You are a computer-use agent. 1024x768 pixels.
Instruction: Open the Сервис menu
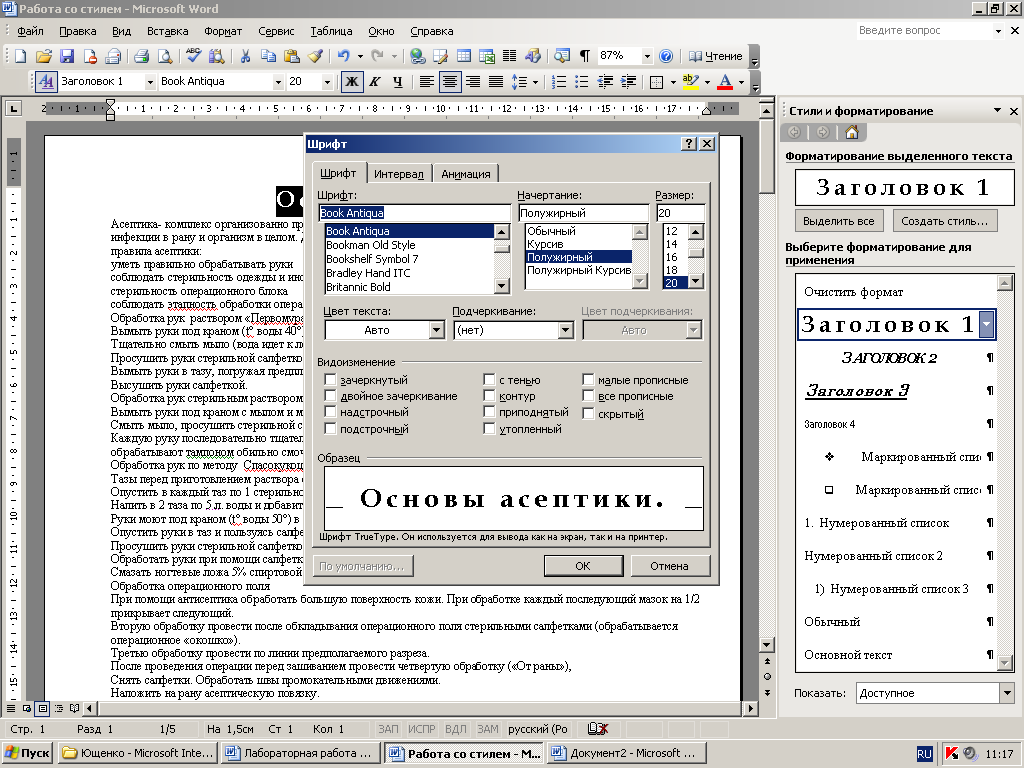point(276,31)
